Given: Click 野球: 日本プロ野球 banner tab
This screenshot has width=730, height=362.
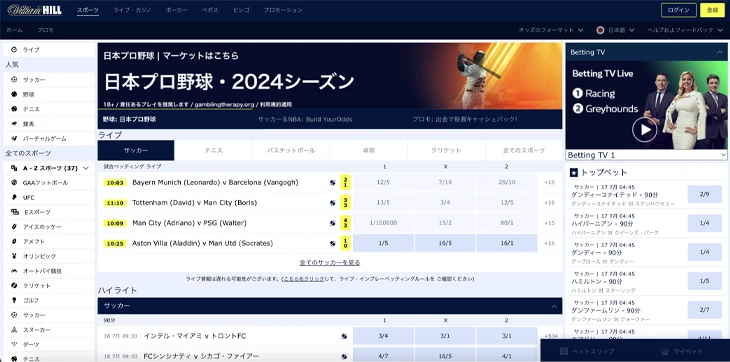Looking at the screenshot, I should (x=129, y=120).
